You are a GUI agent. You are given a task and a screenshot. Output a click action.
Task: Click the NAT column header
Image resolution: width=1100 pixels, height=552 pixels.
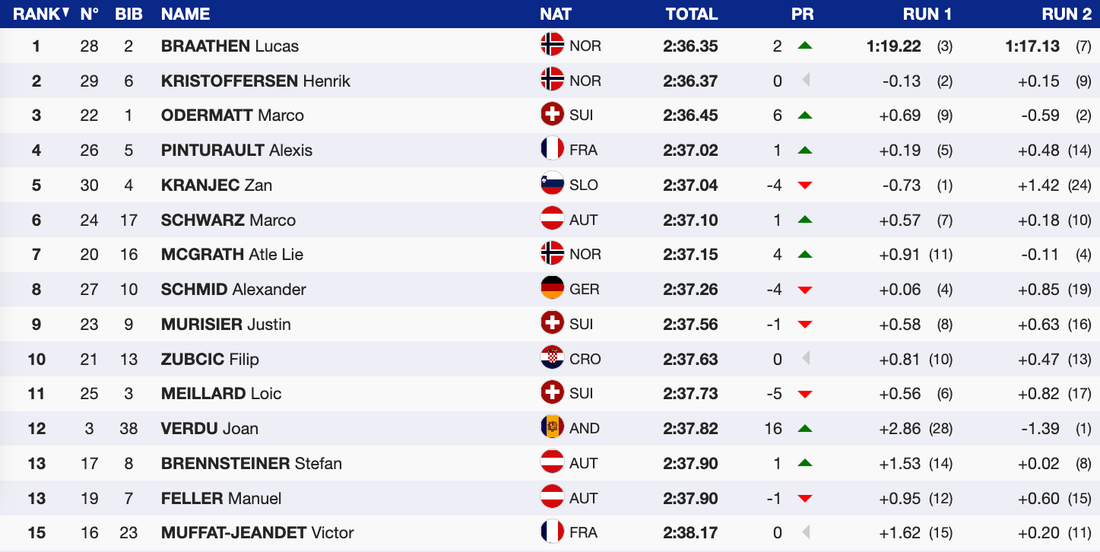[x=556, y=14]
